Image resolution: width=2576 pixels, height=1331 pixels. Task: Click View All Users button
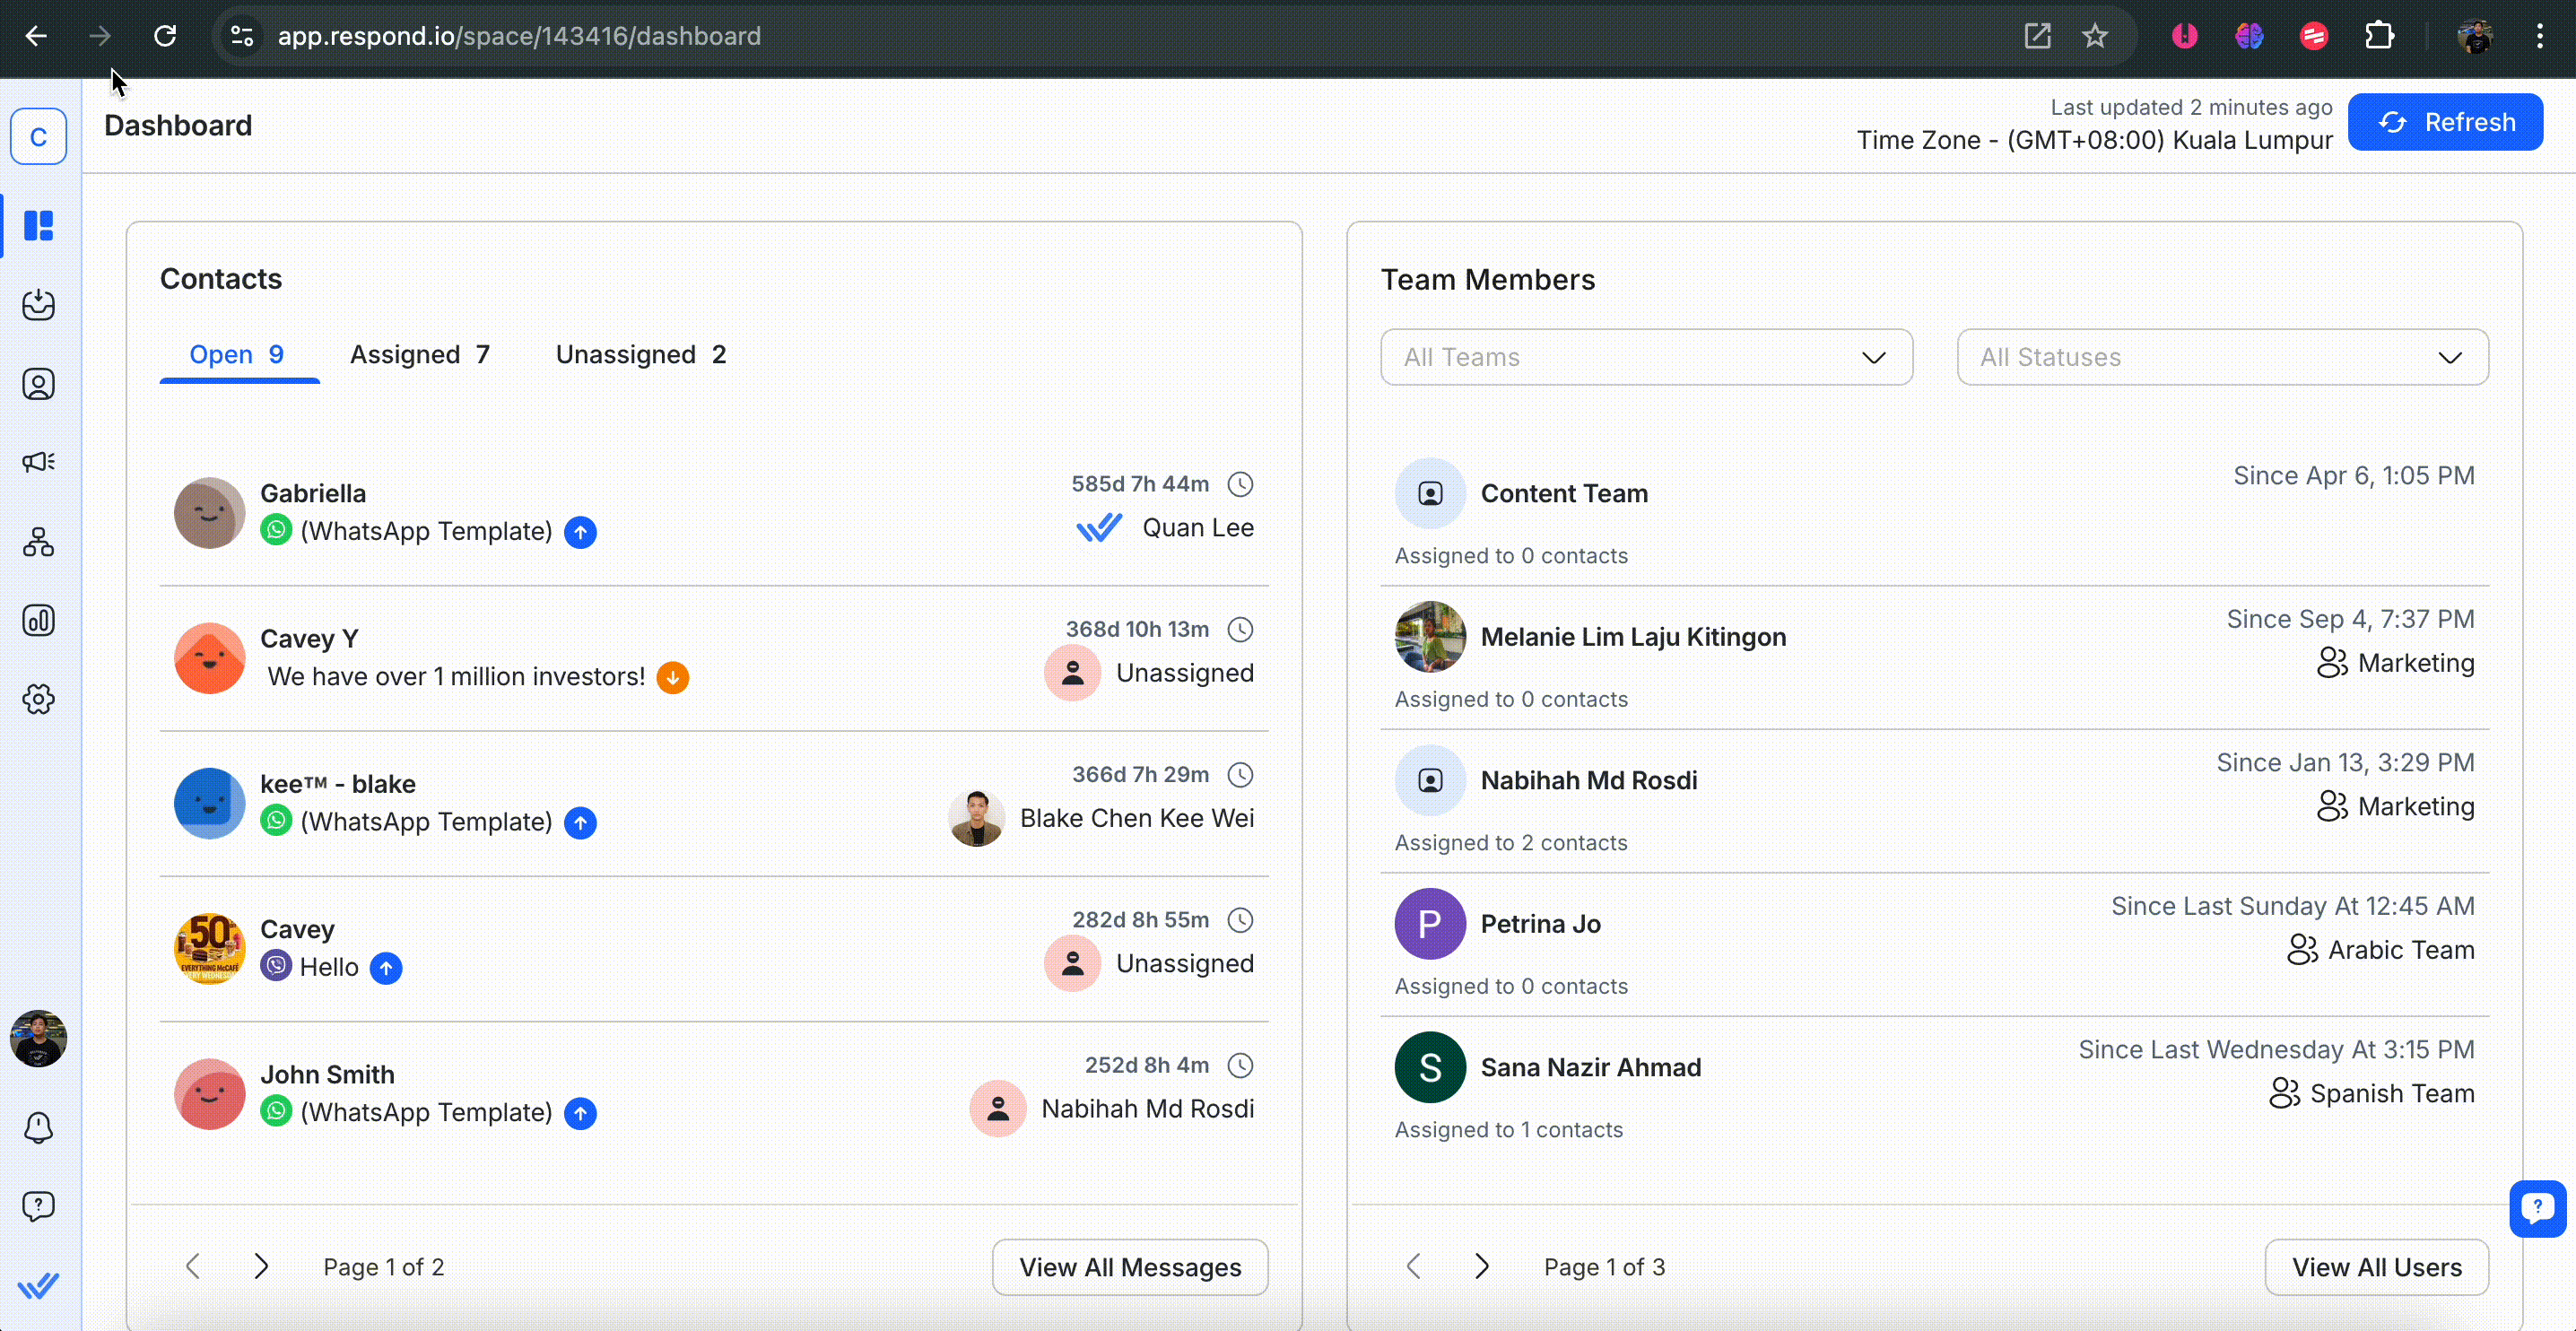point(2376,1267)
